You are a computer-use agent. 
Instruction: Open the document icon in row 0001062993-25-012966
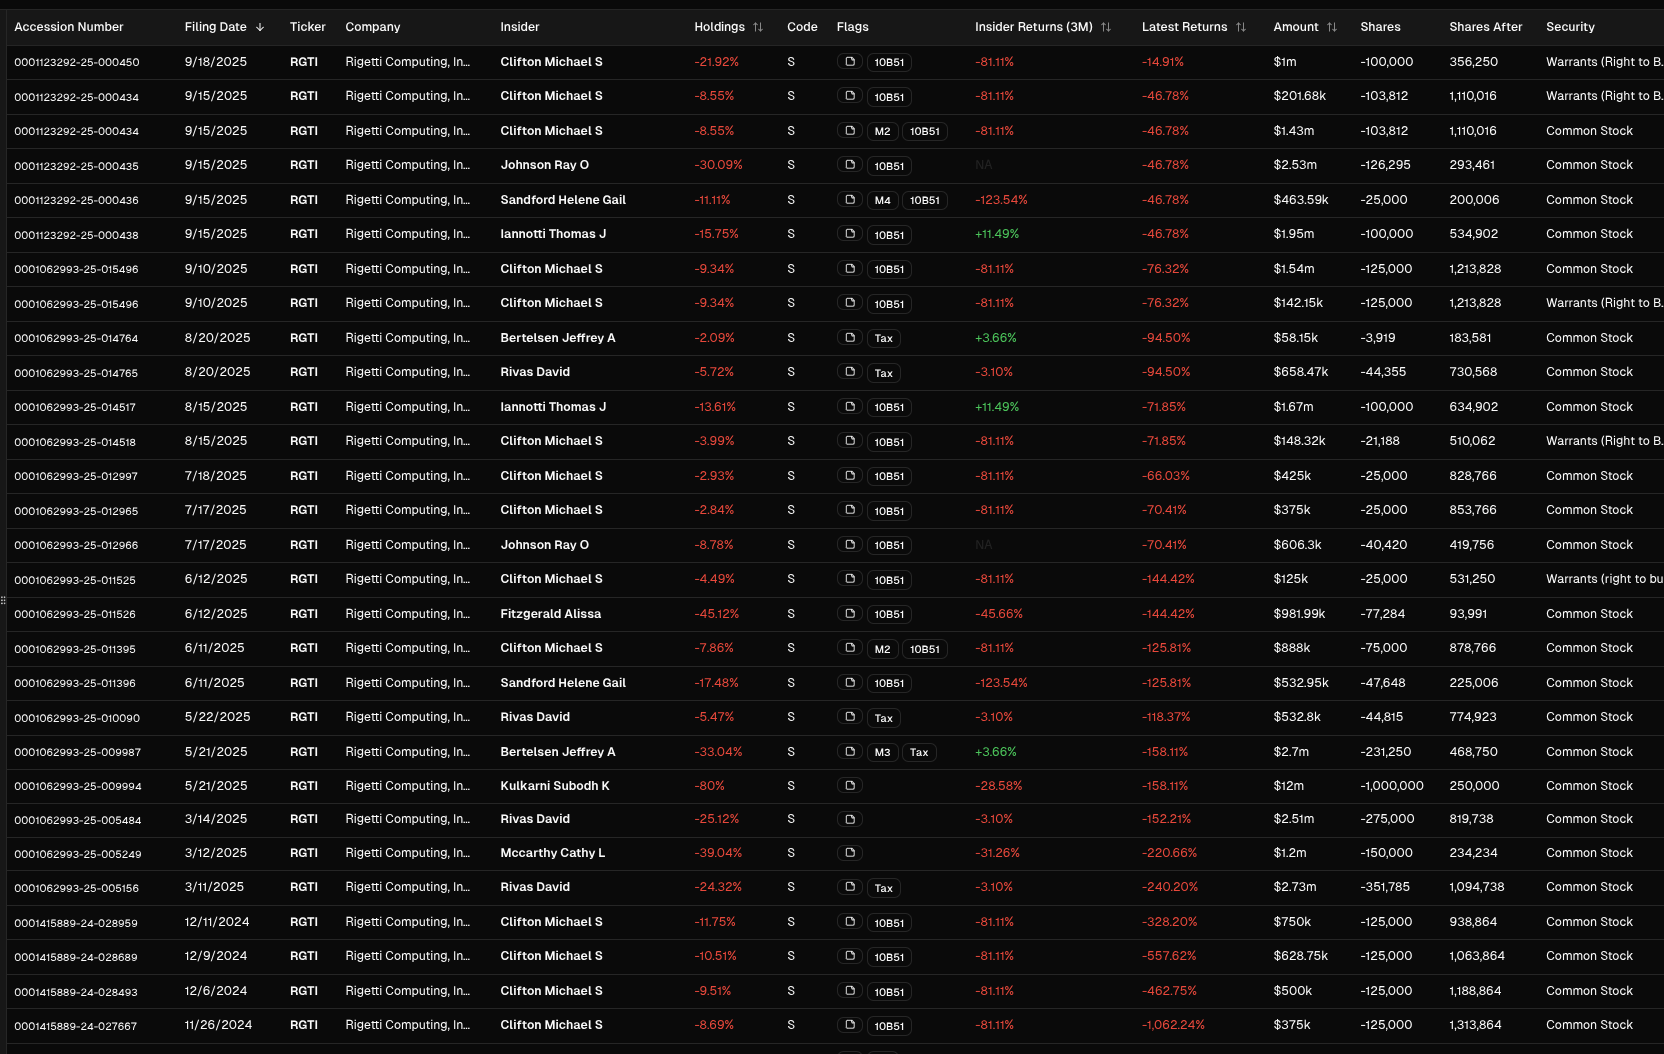(x=849, y=545)
